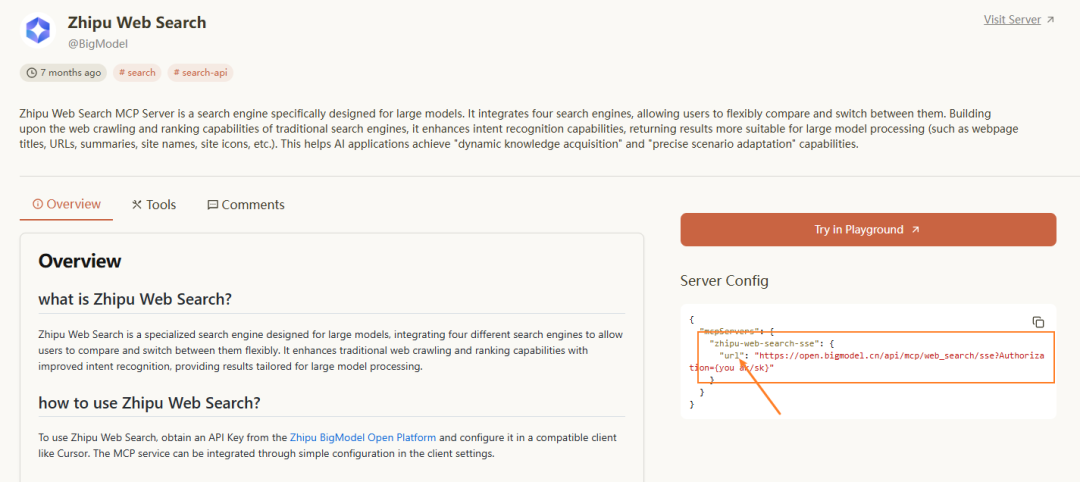Follow the Zhipu BigModel Open Platform link
Image resolution: width=1080 pixels, height=482 pixels.
[x=363, y=437]
